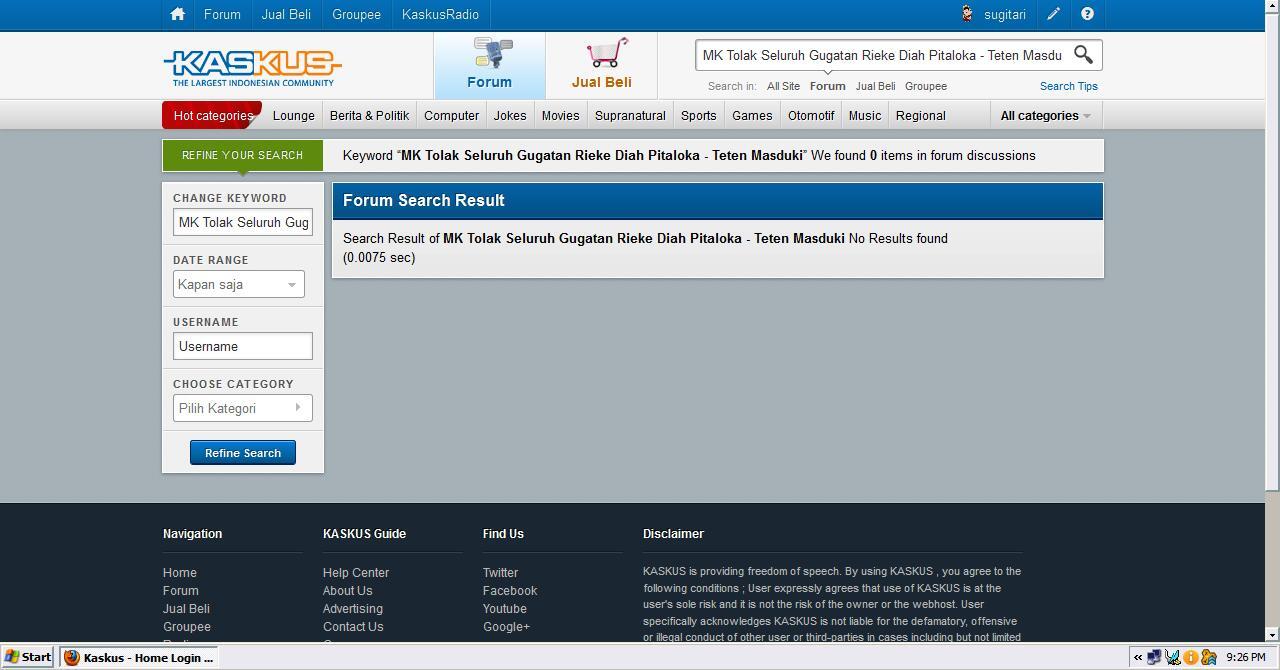Image resolution: width=1280 pixels, height=670 pixels.
Task: Open Berita & Politik category
Action: tap(369, 115)
